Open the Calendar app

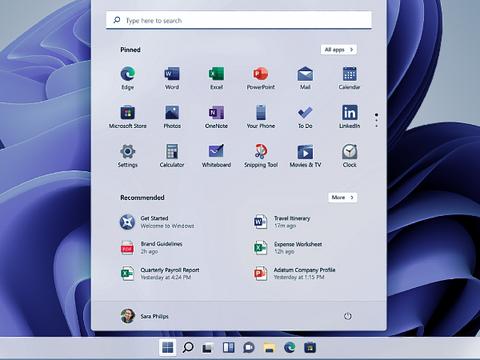(349, 78)
